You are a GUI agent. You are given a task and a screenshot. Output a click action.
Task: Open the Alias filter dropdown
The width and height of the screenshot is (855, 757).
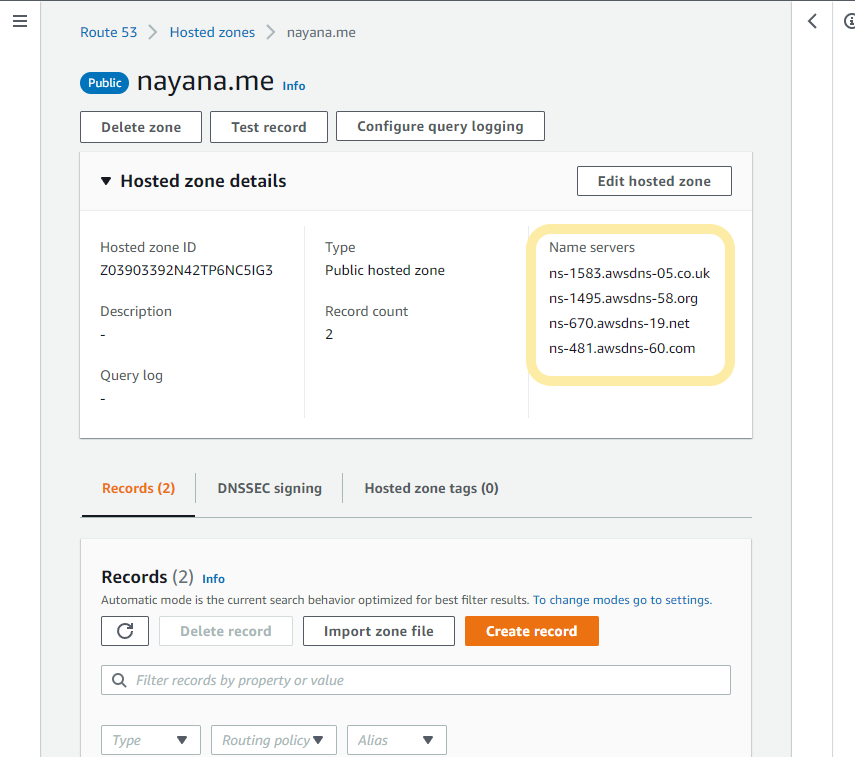click(x=397, y=740)
